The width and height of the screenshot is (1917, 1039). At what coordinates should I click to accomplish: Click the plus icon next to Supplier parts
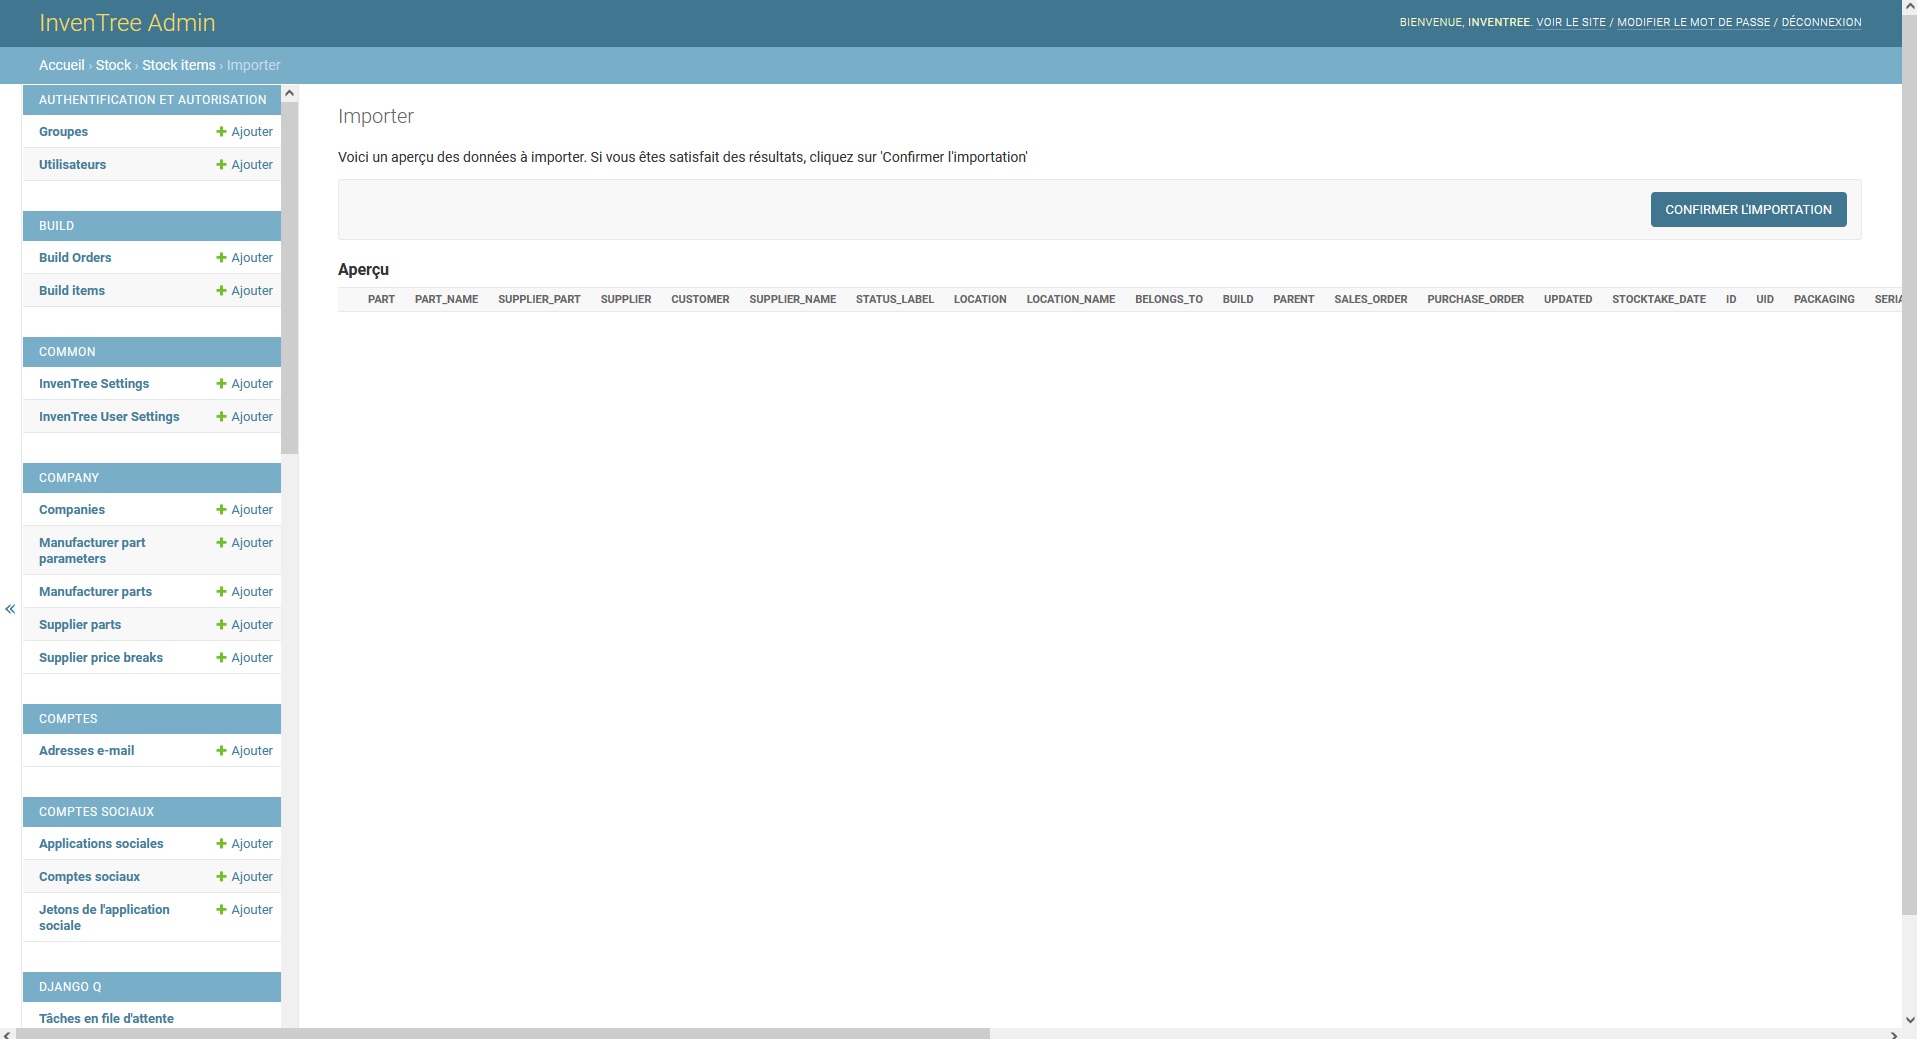click(x=221, y=624)
